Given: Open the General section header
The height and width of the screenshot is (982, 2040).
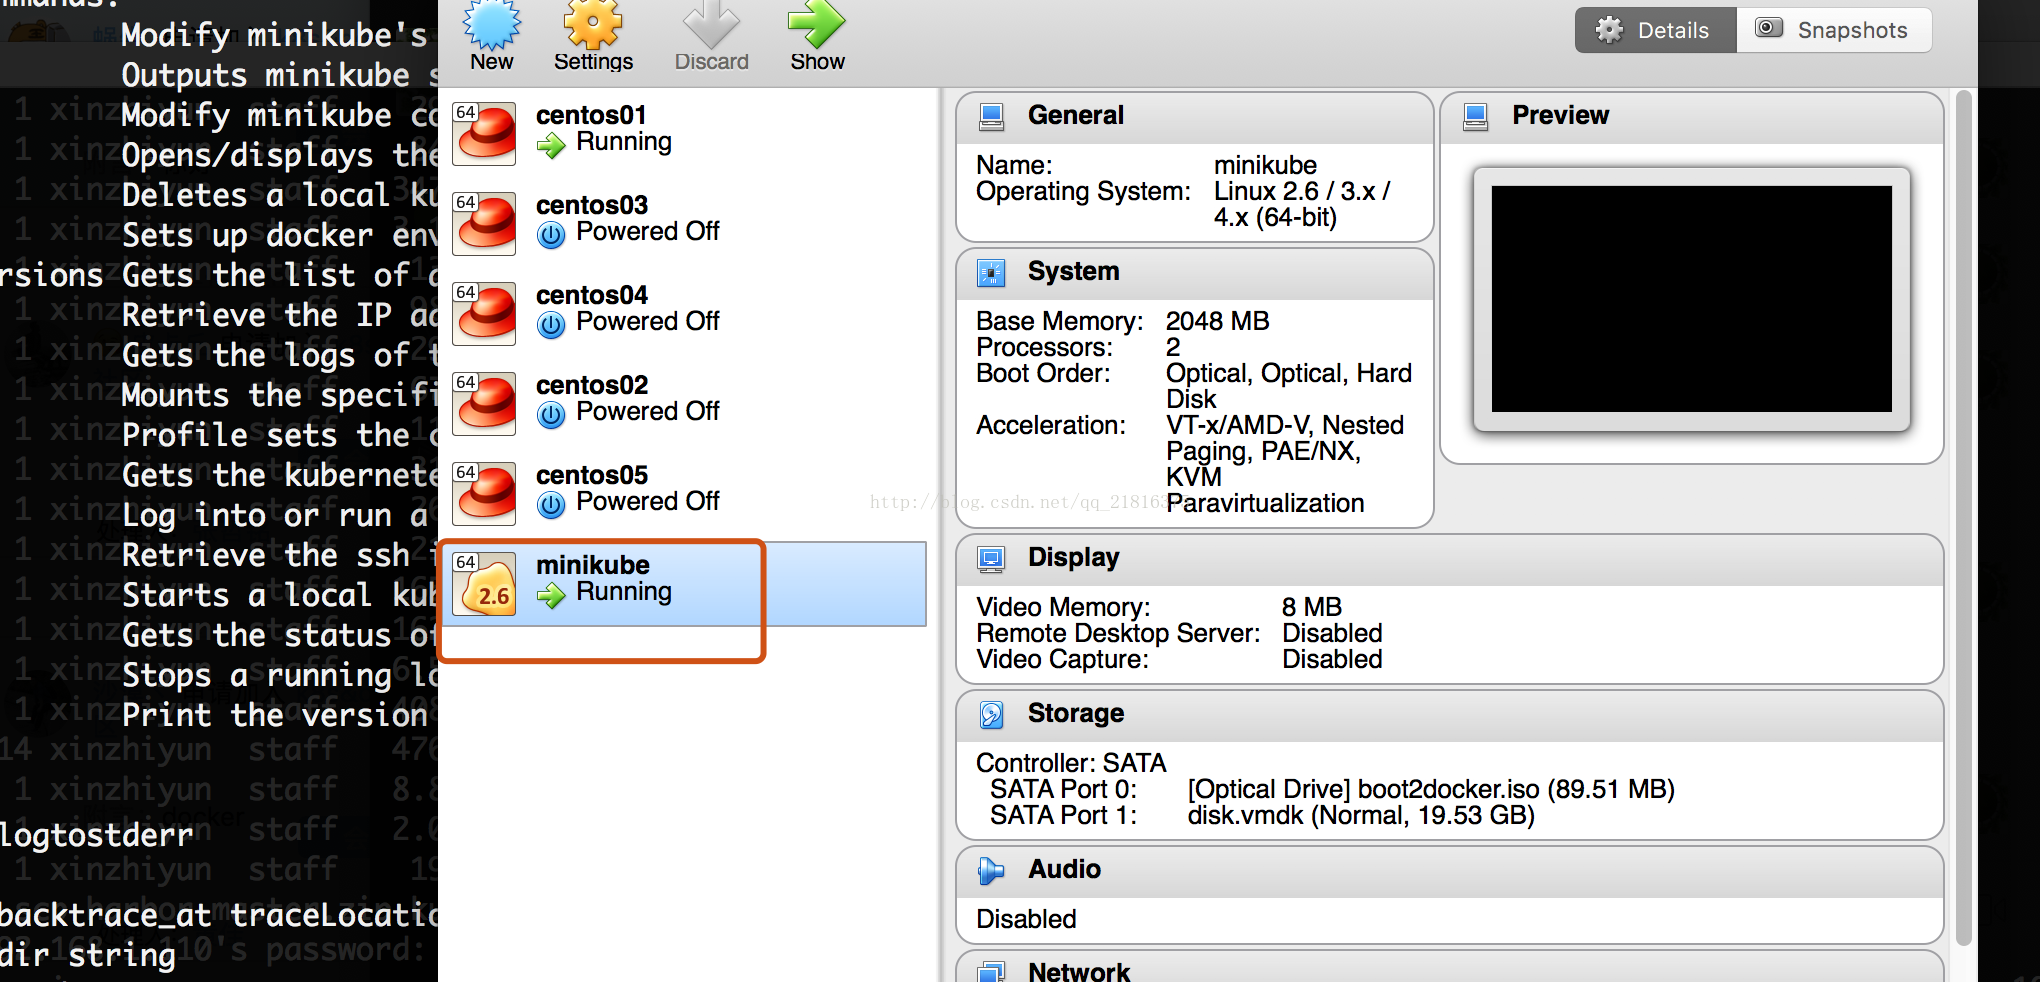Looking at the screenshot, I should click(1194, 117).
